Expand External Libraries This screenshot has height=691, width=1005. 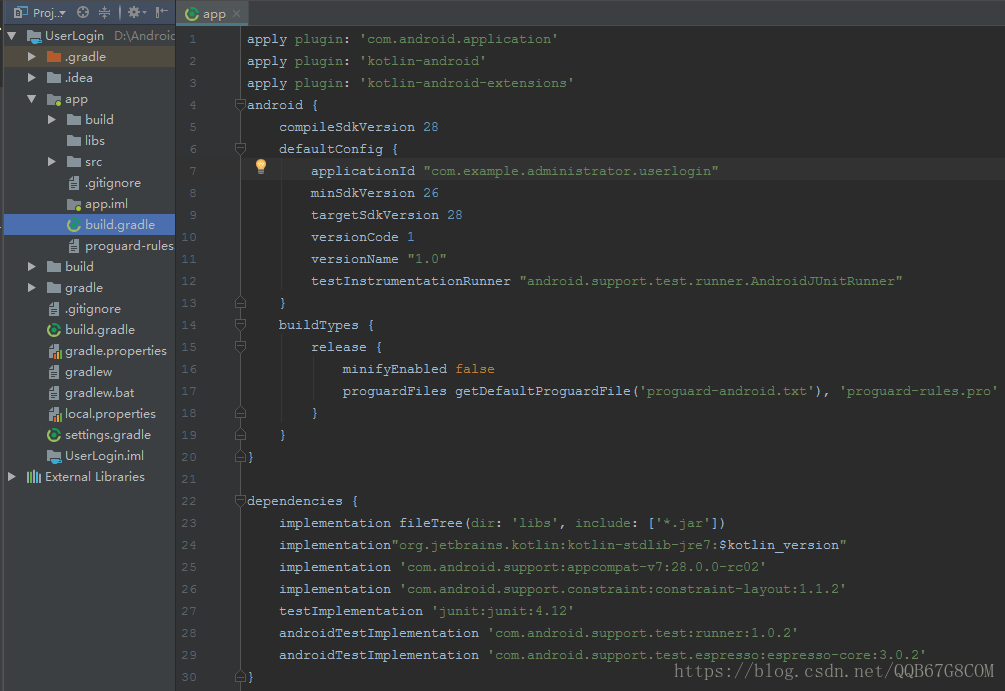12,477
